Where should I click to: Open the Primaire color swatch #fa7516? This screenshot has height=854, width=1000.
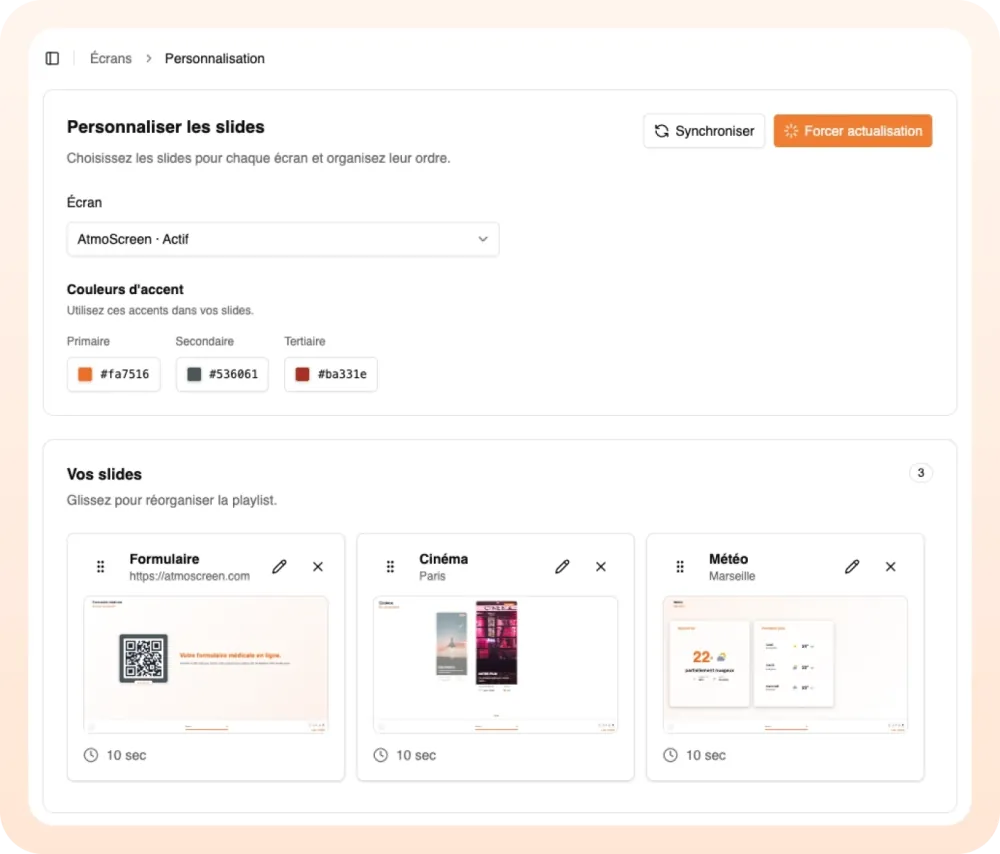coord(114,374)
